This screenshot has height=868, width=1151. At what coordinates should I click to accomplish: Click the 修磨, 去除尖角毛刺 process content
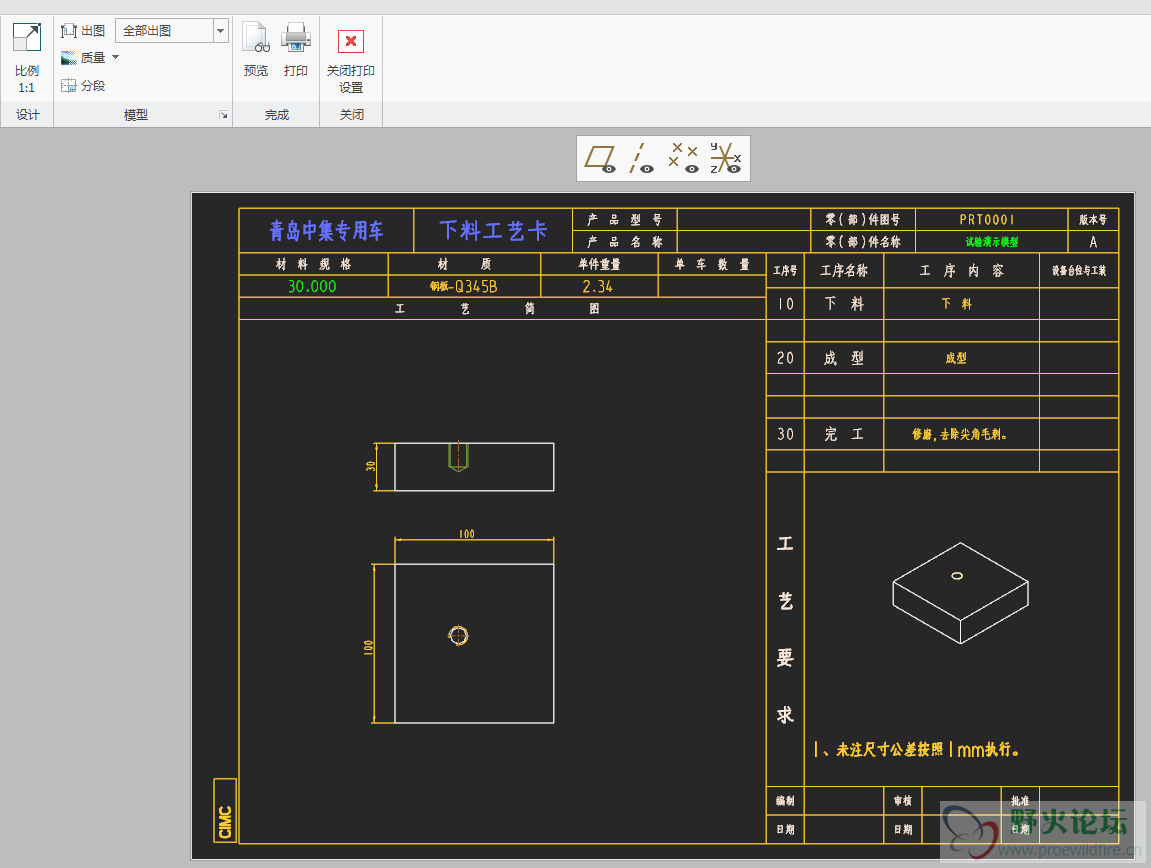pos(960,434)
